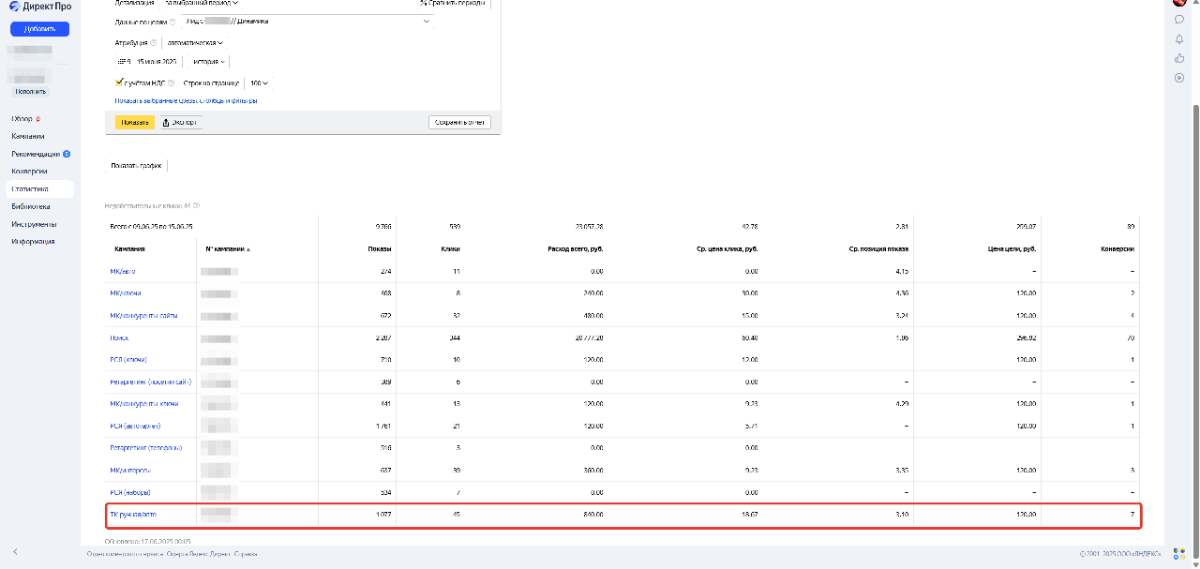Click the Пополнить balance button
1200x569 pixels.
point(30,91)
